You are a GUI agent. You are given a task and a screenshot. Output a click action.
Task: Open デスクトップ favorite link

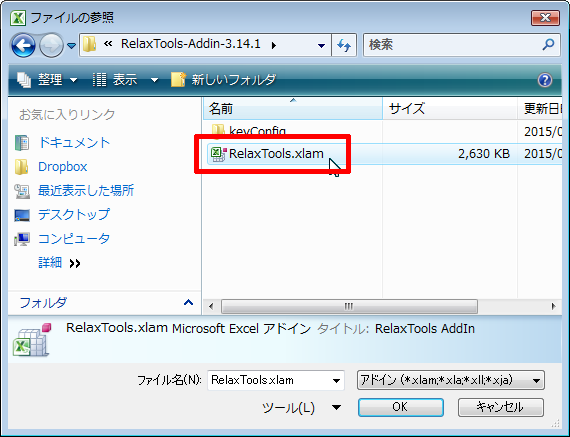point(74,215)
